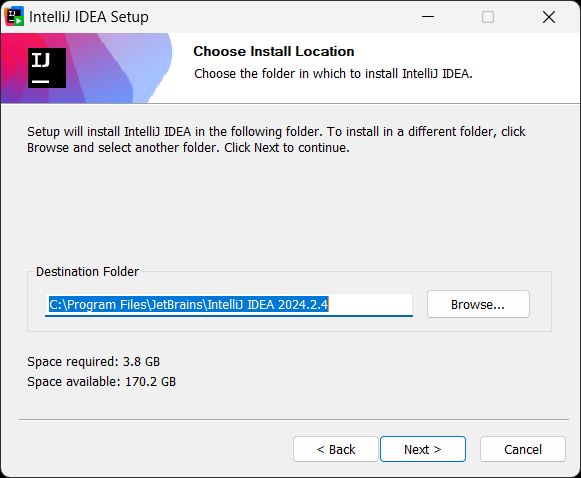Viewport: 581px width, 478px height.
Task: Go to the previous step with Back
Action: [x=336, y=449]
